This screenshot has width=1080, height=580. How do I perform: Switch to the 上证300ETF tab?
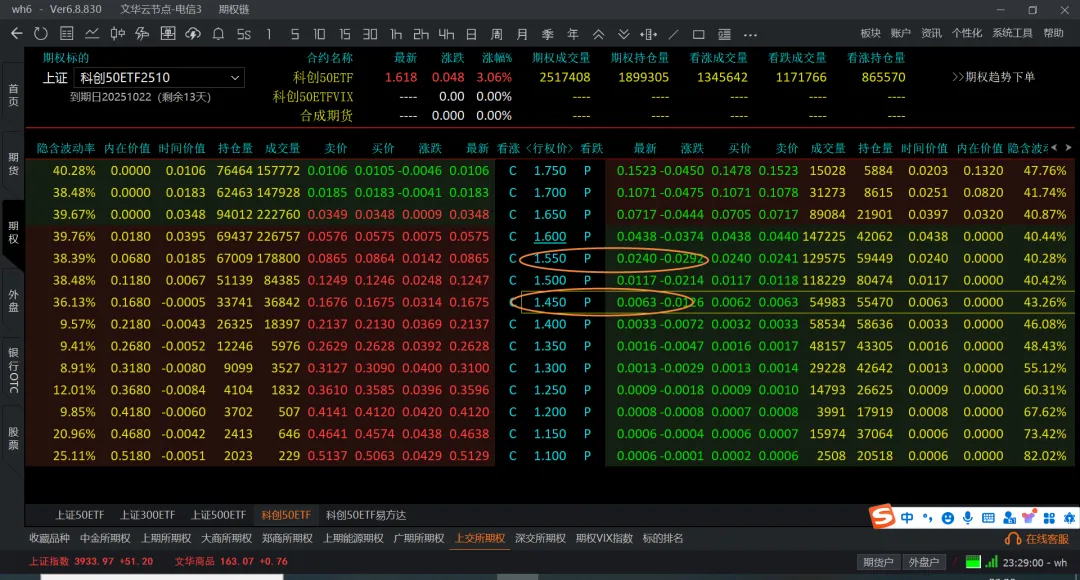click(147, 515)
